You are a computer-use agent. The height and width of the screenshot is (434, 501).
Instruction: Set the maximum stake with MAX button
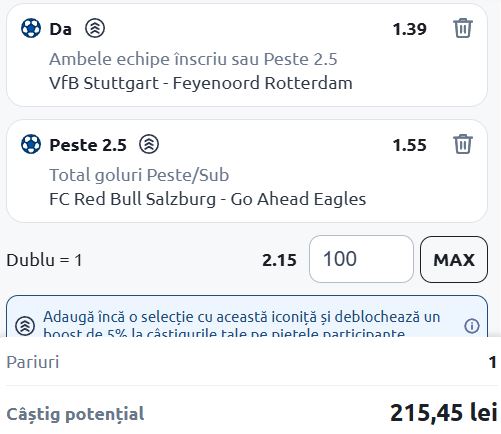coord(454,259)
